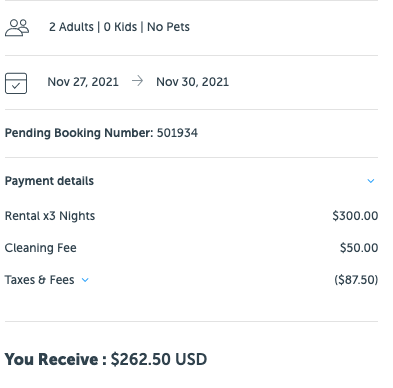The width and height of the screenshot is (393, 388).
Task: Click the $262.50 USD payout amount
Action: (159, 359)
